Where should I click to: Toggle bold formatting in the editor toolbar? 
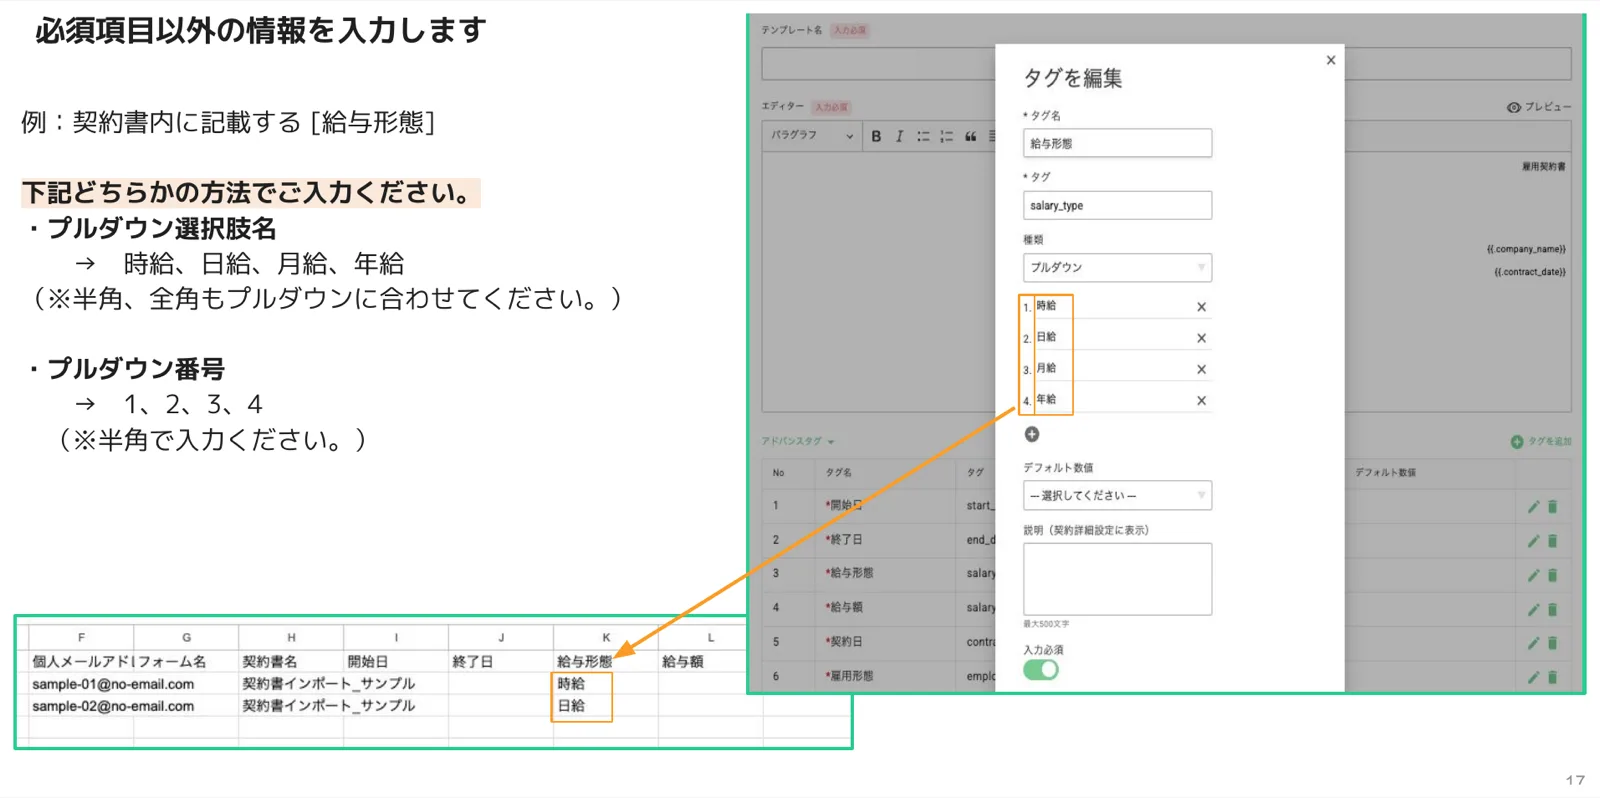coord(876,136)
